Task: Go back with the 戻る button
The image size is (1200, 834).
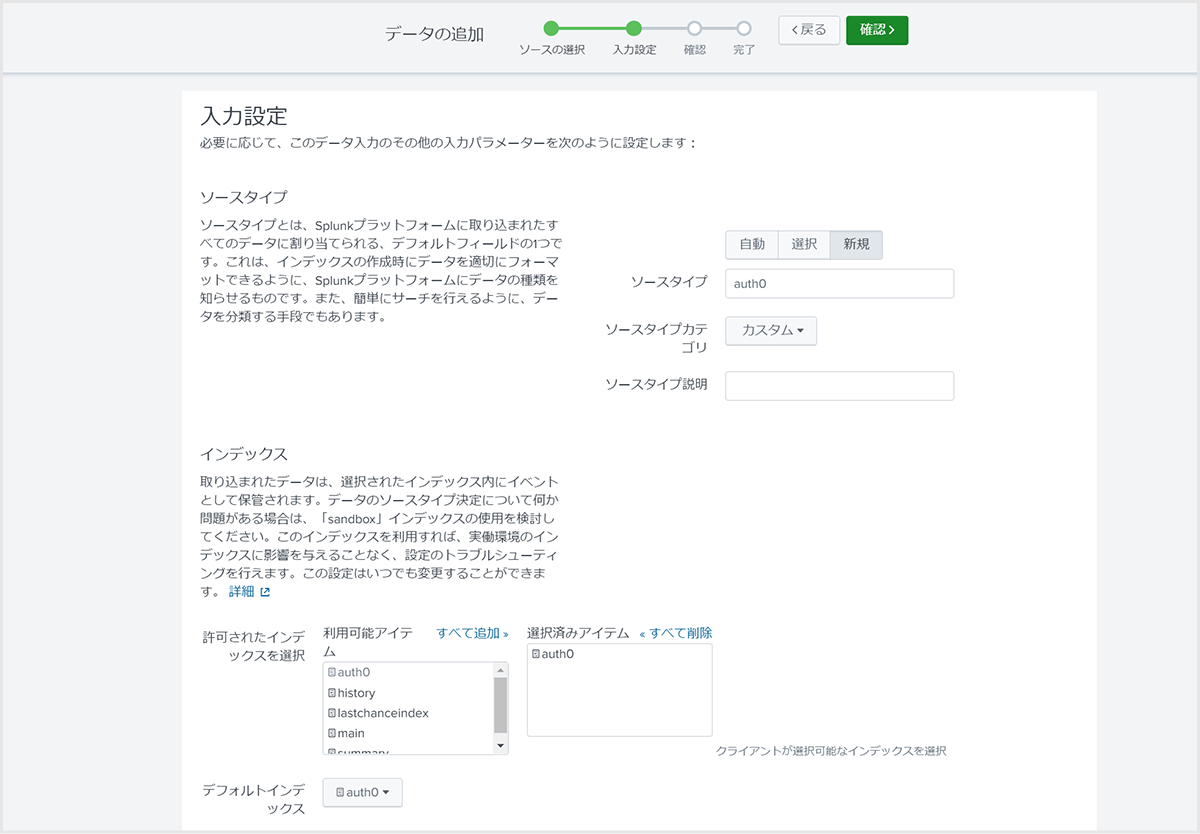Action: (x=809, y=30)
